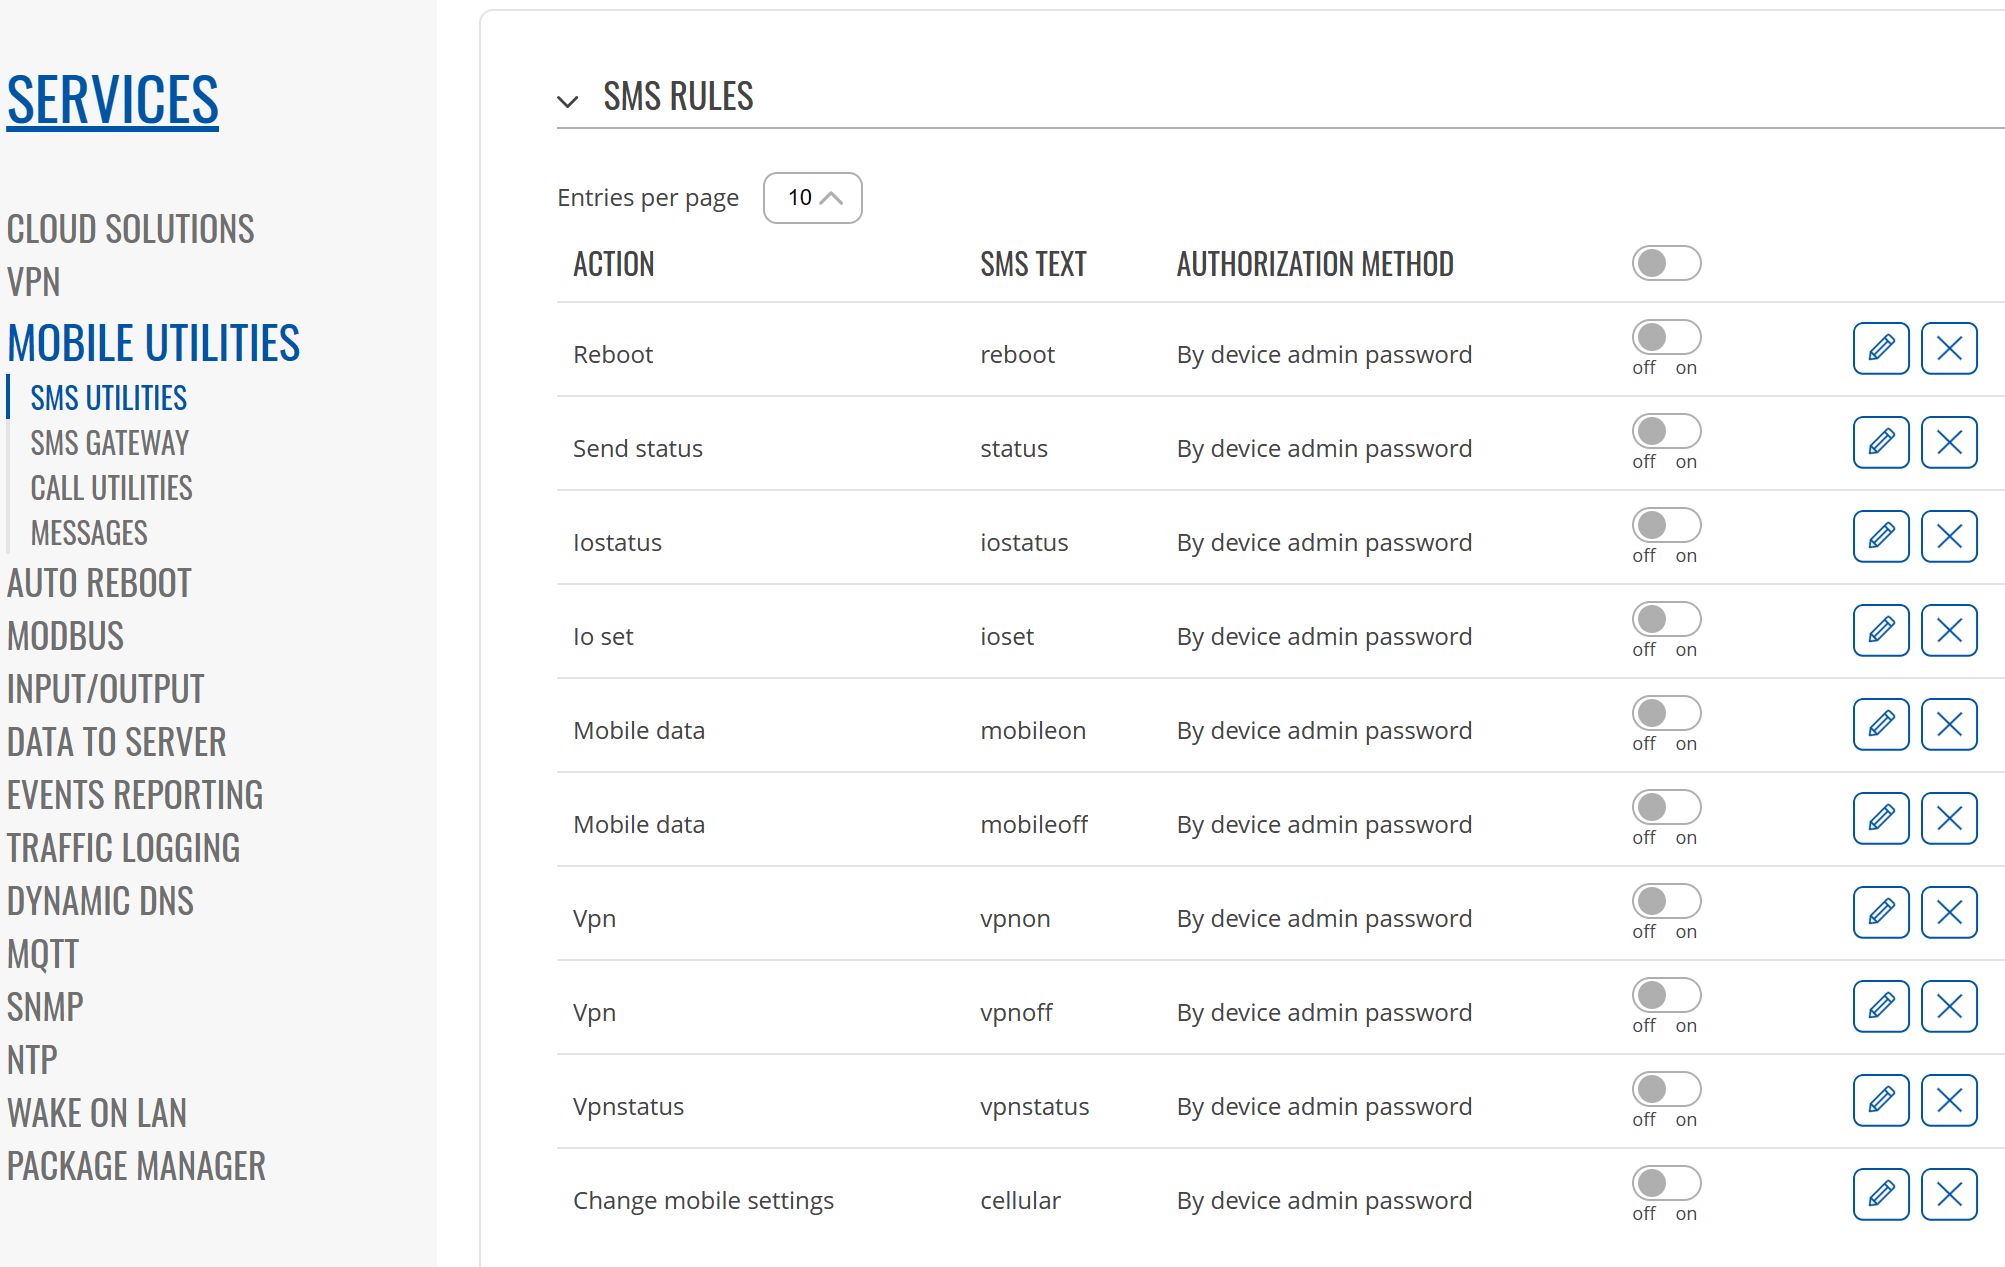Open SMS Gateway submenu item

pyautogui.click(x=109, y=443)
